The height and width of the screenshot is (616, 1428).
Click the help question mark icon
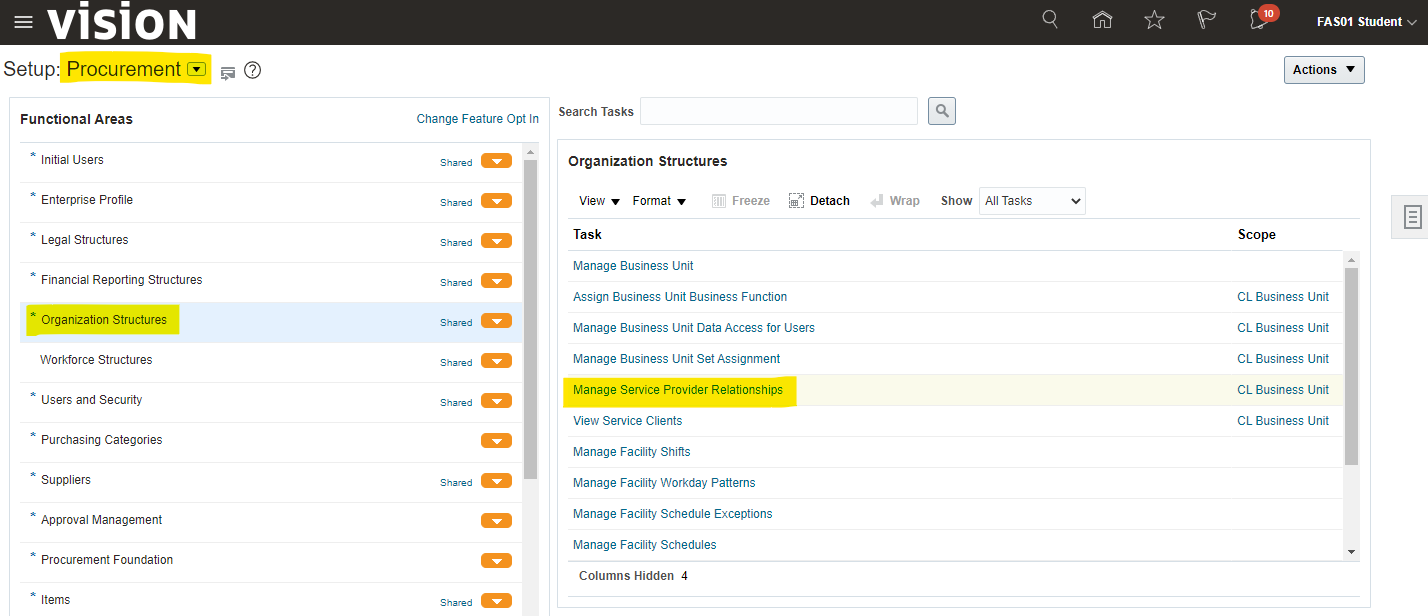point(252,70)
